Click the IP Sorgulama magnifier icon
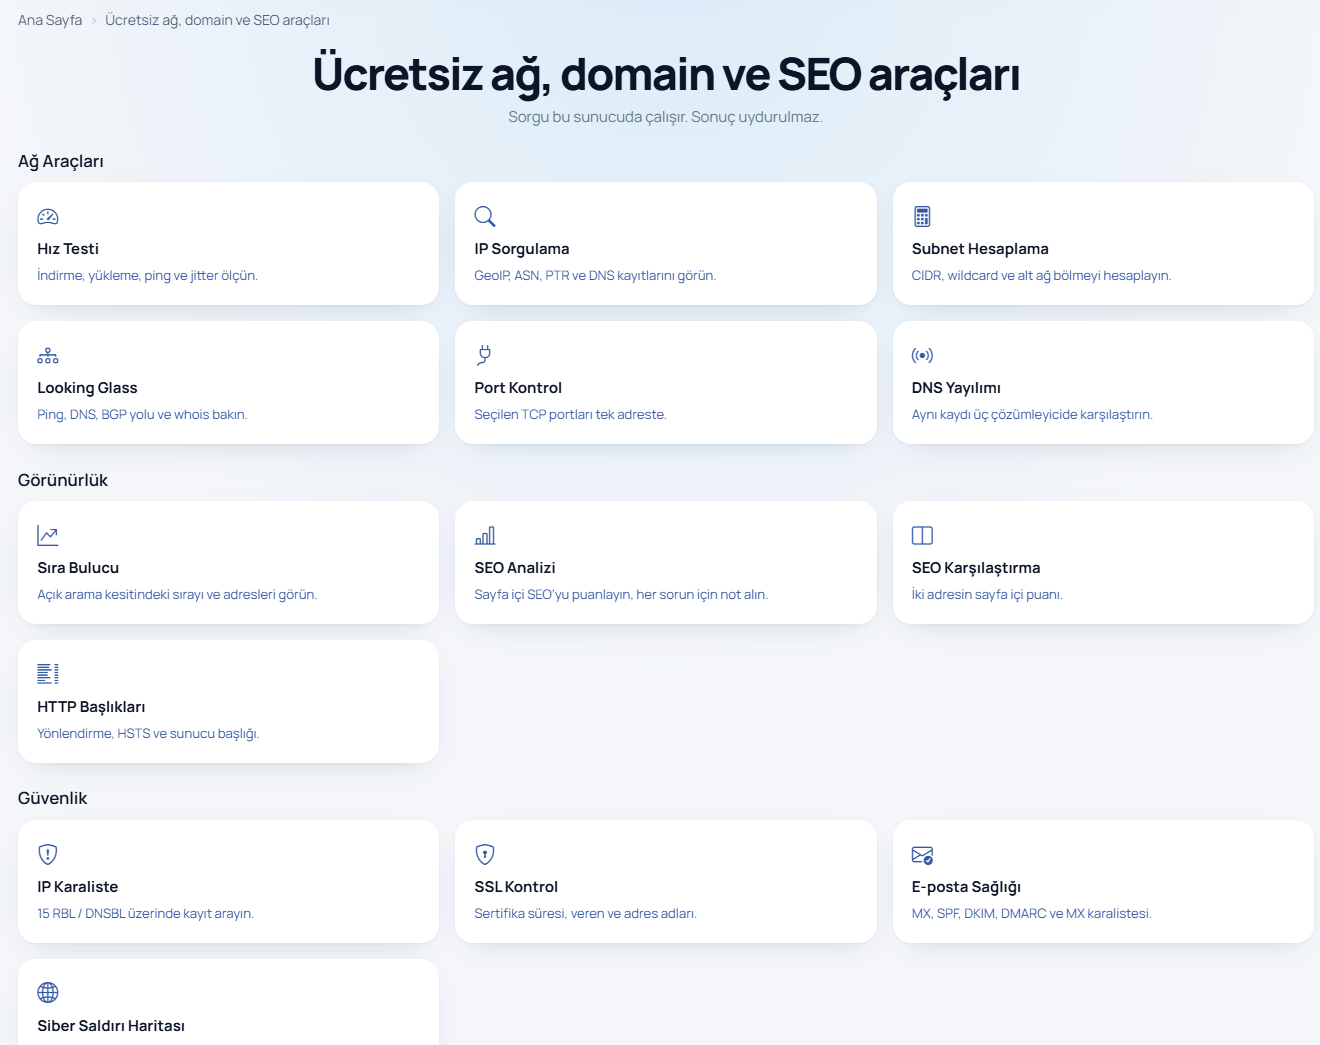Image resolution: width=1320 pixels, height=1045 pixels. click(485, 216)
